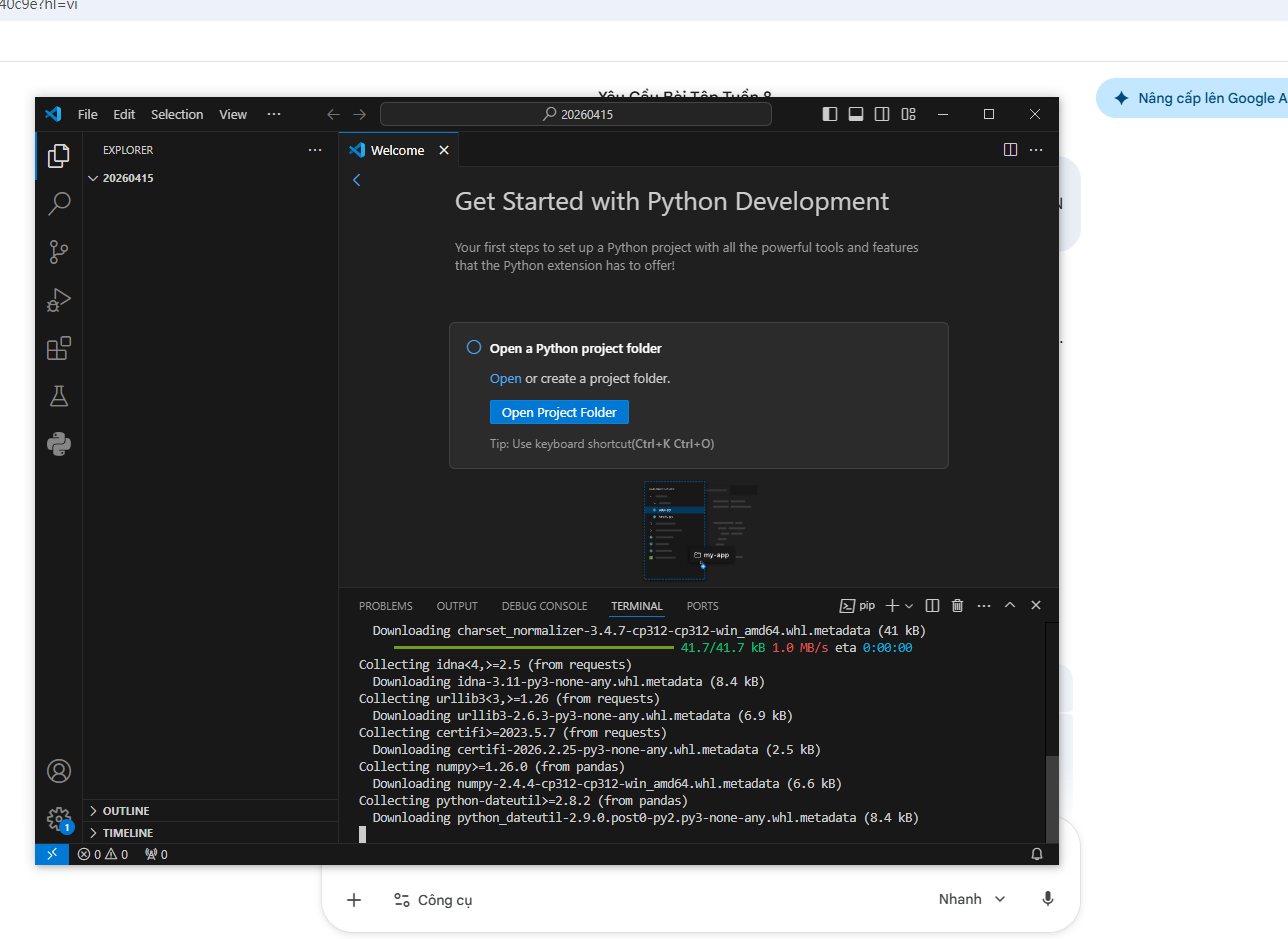The width and height of the screenshot is (1288, 939).
Task: Open the Search view in activity bar
Action: pyautogui.click(x=59, y=204)
